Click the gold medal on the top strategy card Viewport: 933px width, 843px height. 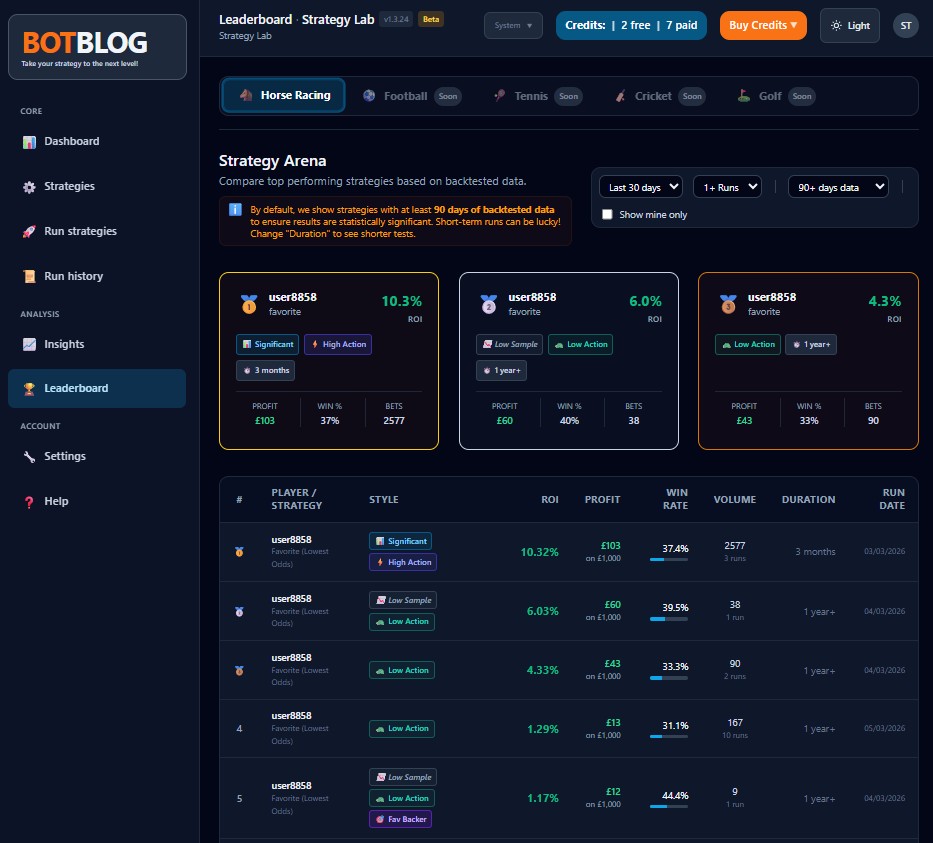249,304
